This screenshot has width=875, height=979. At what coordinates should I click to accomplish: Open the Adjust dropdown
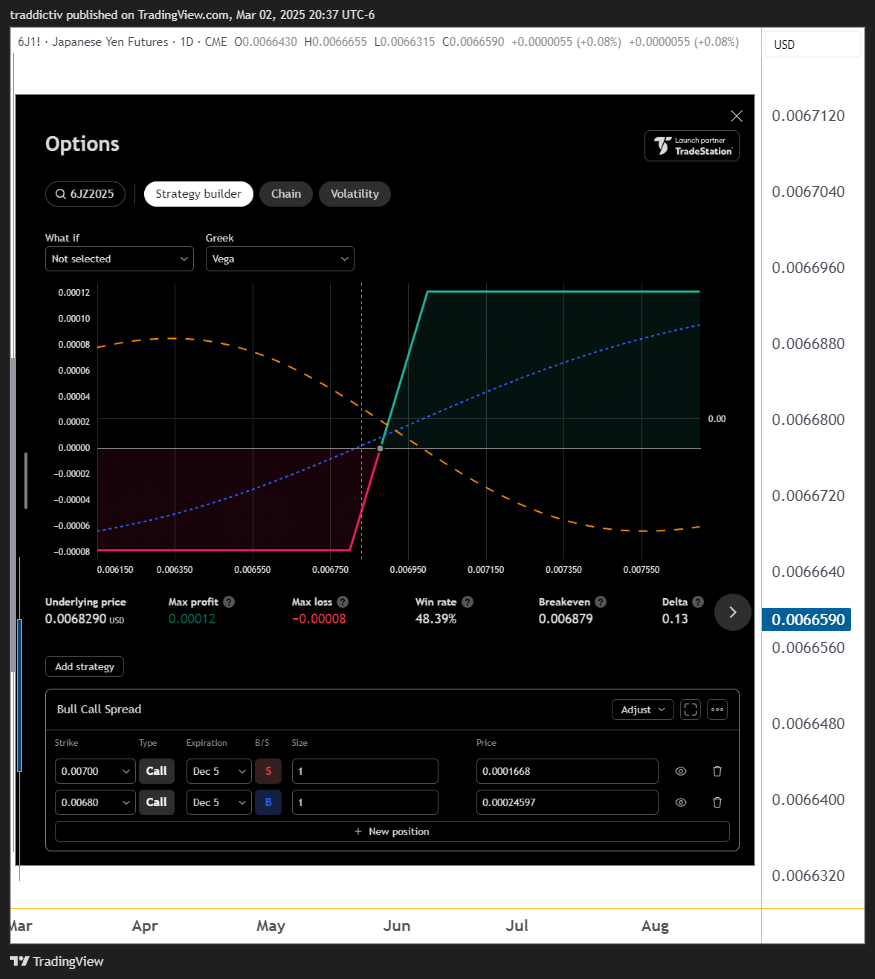(x=643, y=710)
